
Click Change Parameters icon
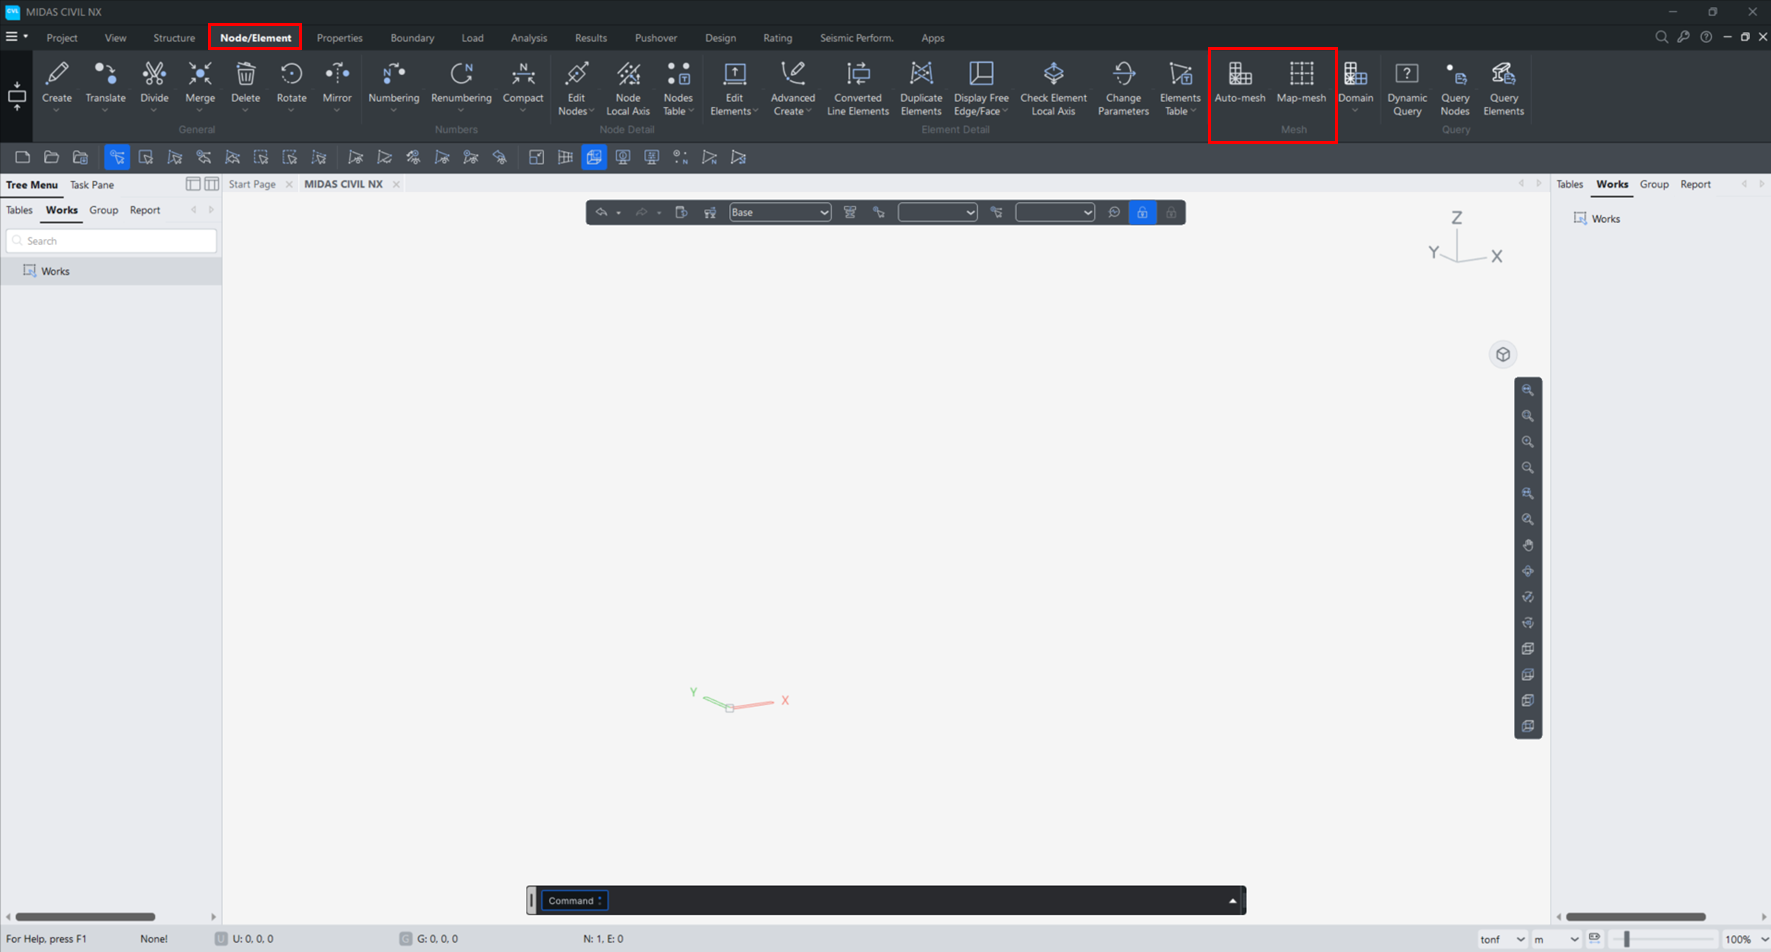click(1123, 74)
